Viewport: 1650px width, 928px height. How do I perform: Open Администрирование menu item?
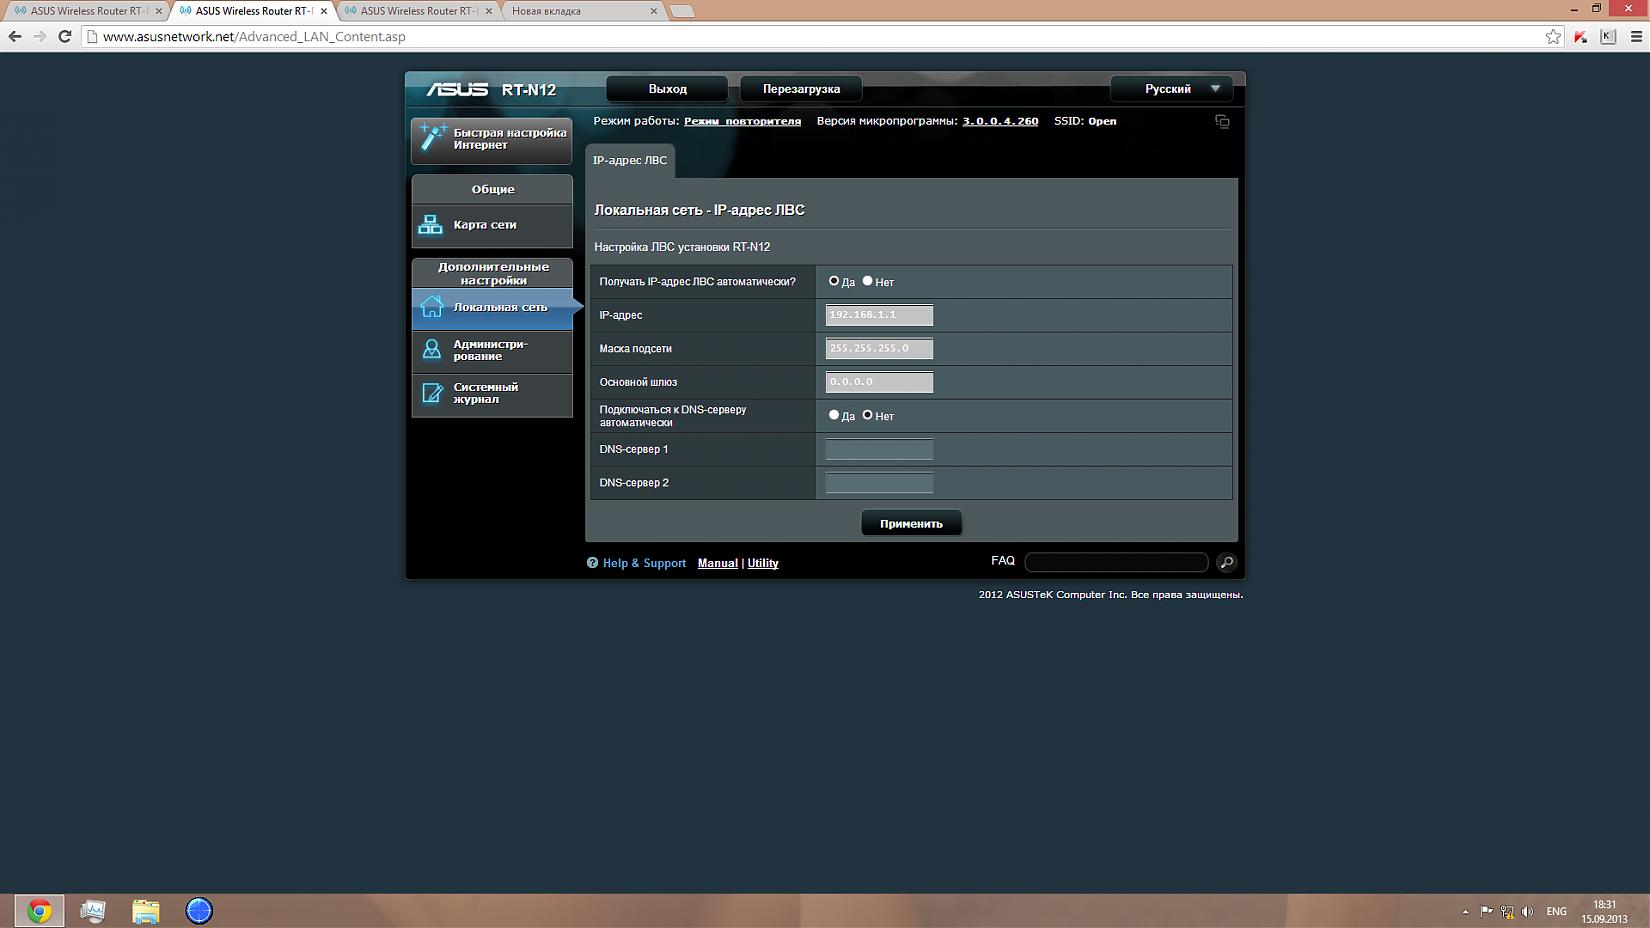(492, 351)
